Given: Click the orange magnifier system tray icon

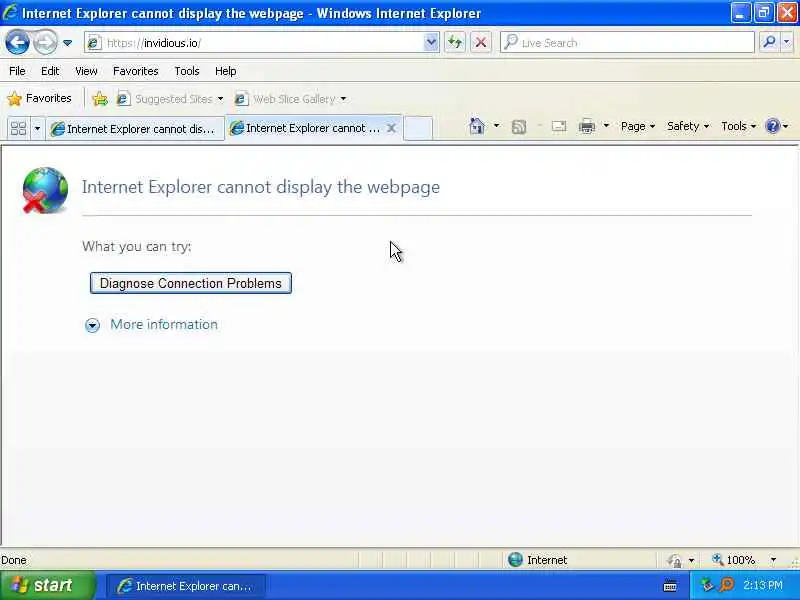Looking at the screenshot, I should [727, 585].
